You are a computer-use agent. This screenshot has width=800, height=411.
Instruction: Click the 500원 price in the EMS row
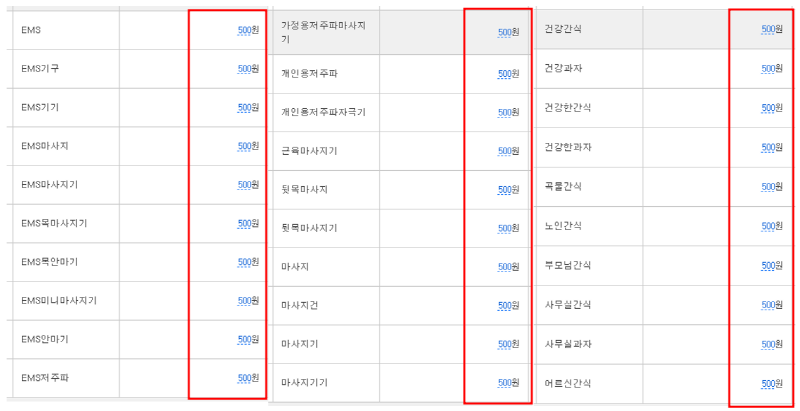[x=248, y=30]
